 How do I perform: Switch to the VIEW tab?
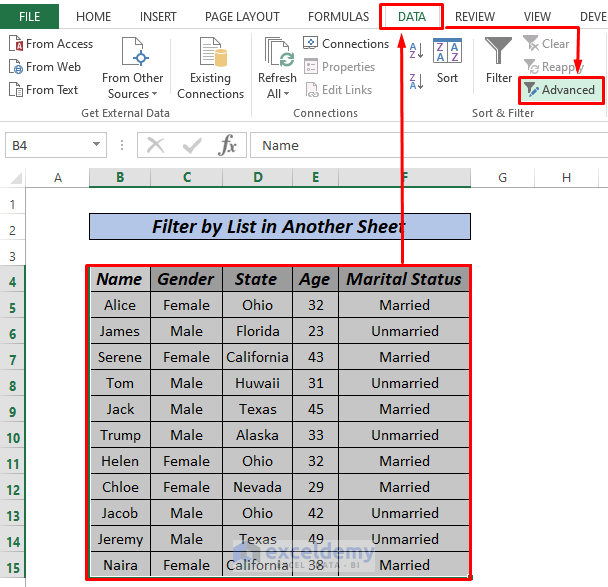coord(537,17)
